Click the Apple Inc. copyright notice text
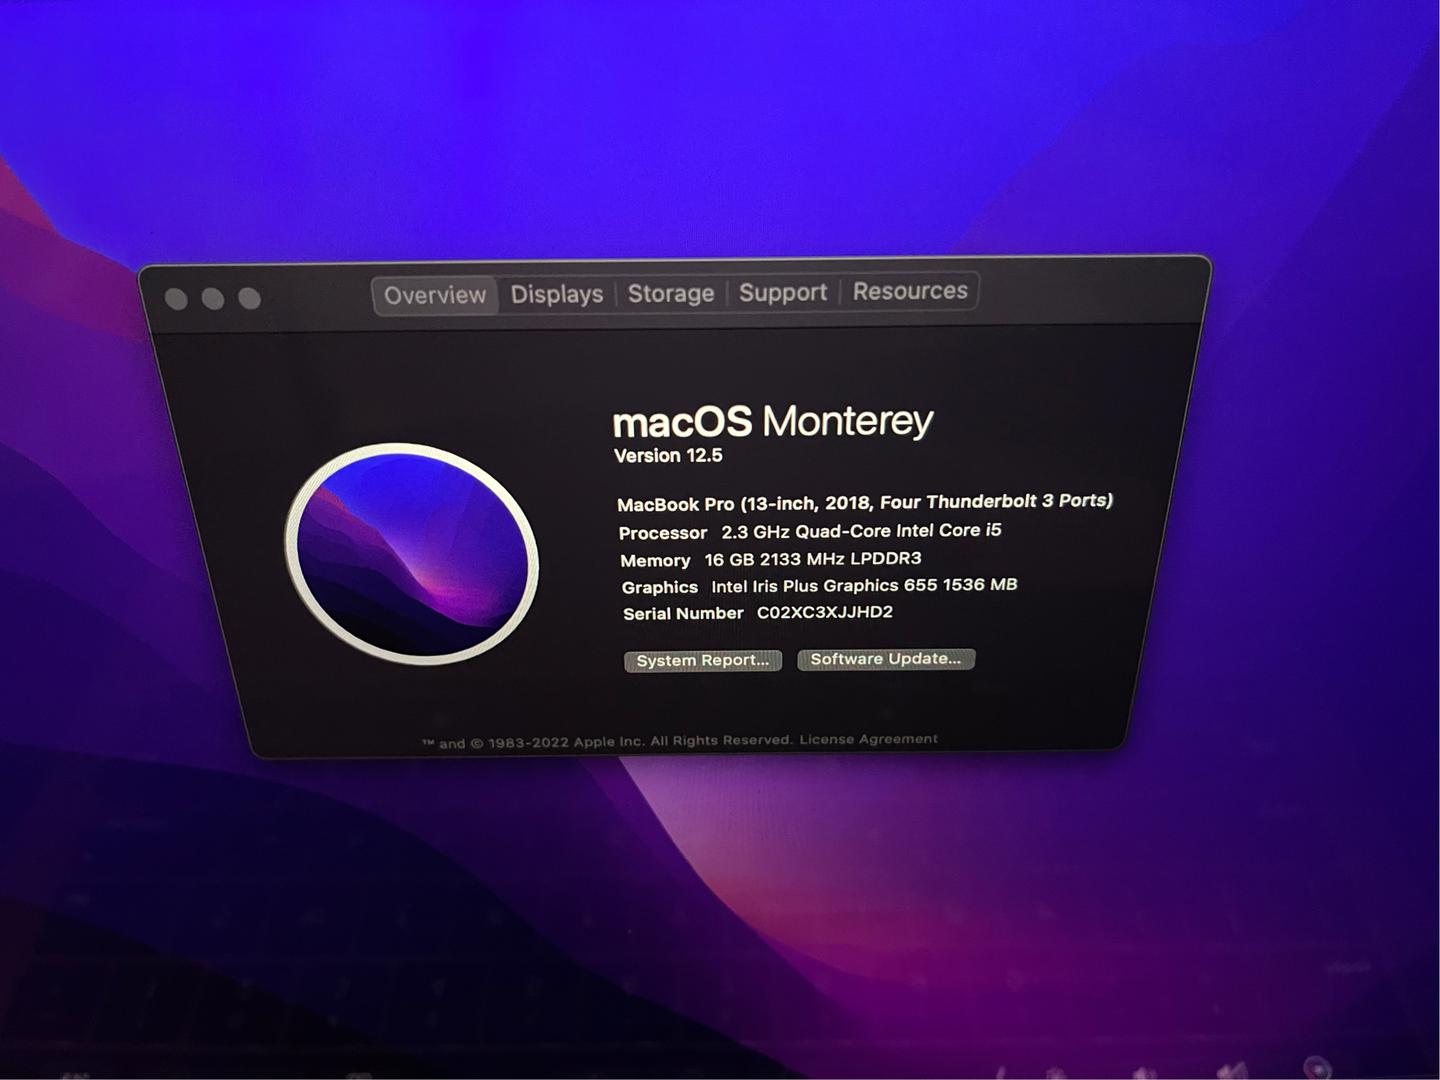 pos(607,742)
